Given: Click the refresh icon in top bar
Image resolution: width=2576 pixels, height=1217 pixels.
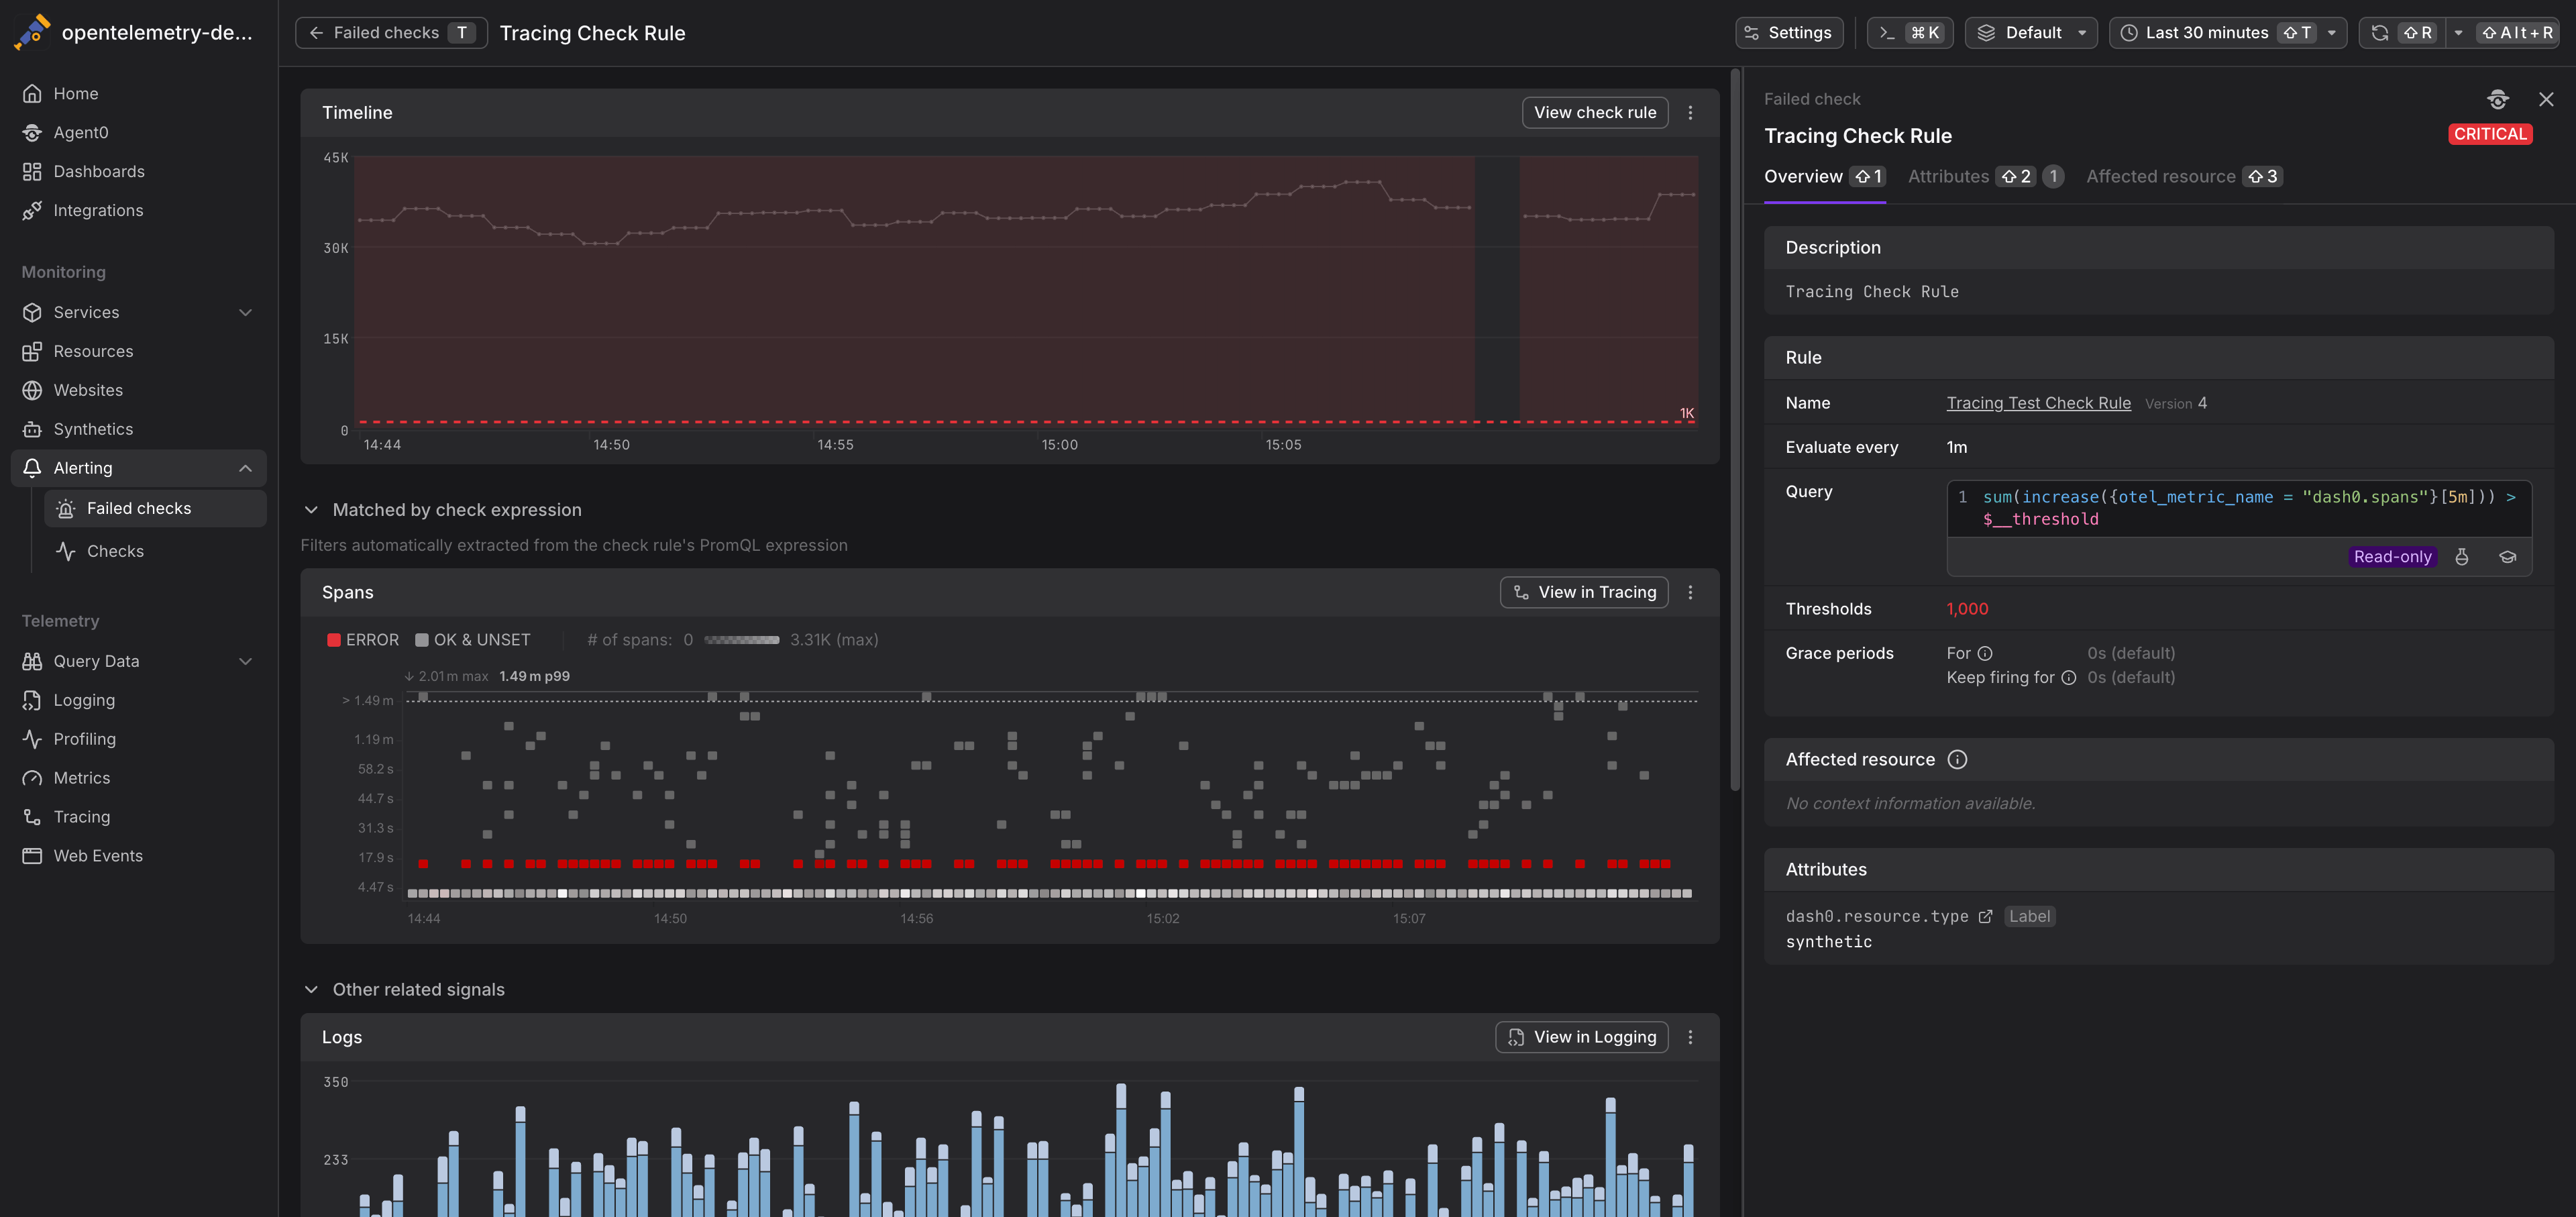Looking at the screenshot, I should click(x=2380, y=33).
